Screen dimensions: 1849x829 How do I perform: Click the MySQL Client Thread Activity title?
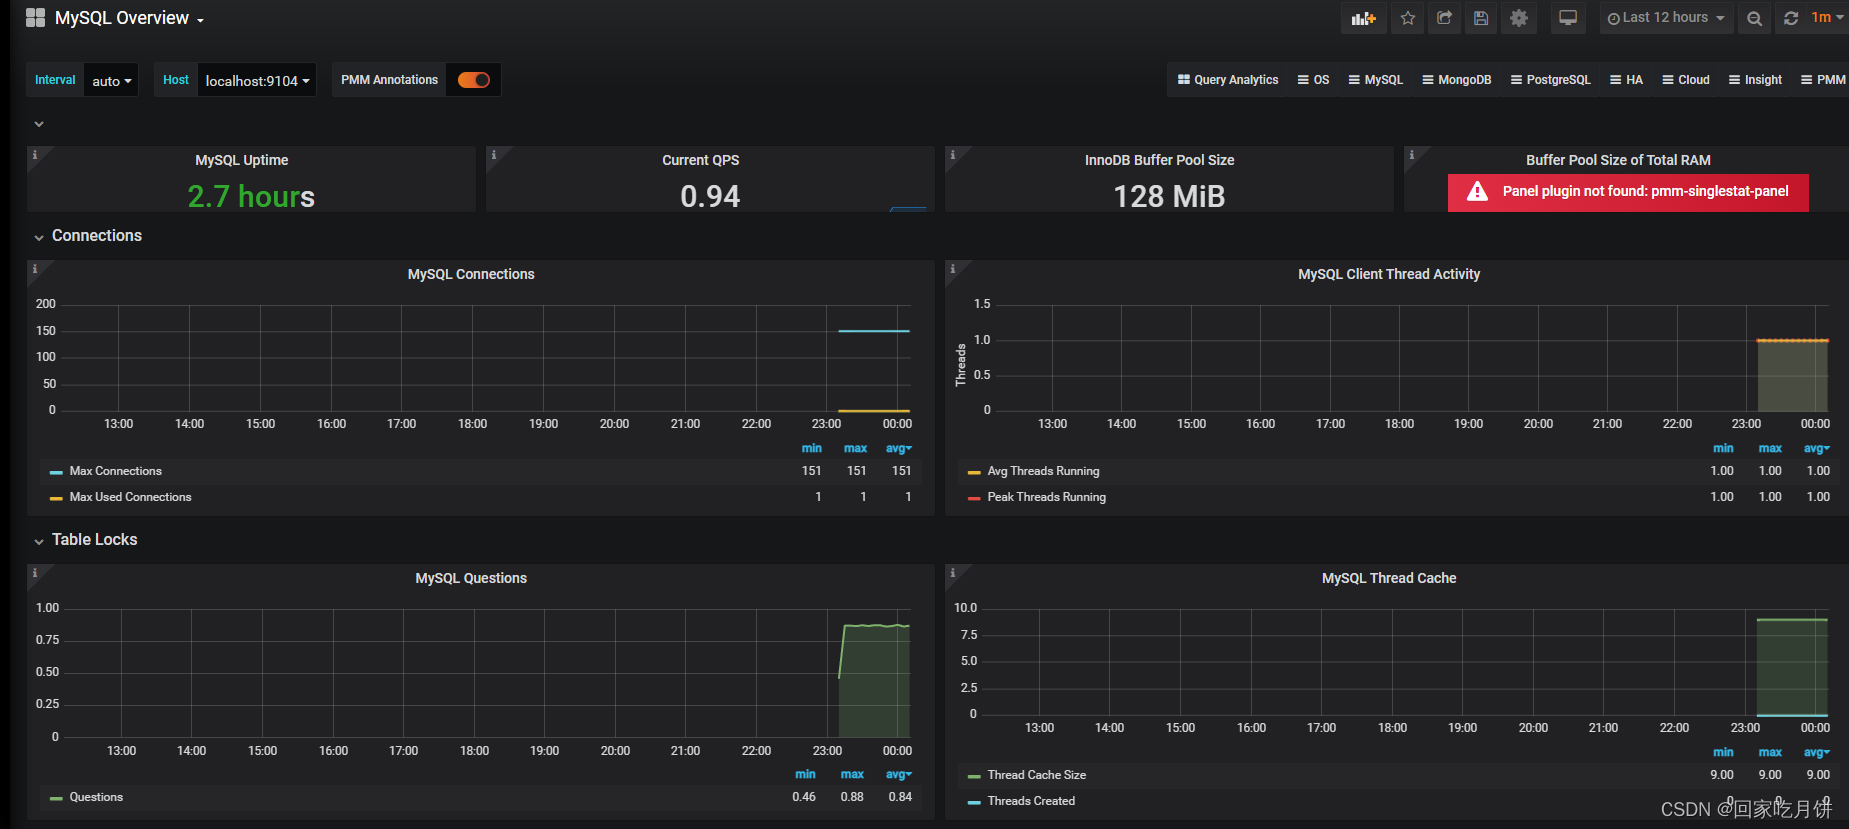click(1389, 274)
